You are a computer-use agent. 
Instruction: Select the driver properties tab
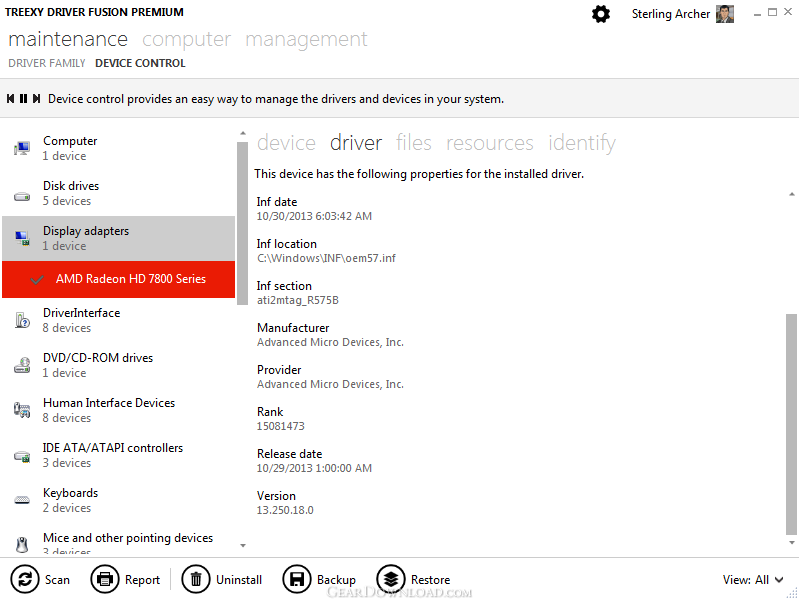pyautogui.click(x=356, y=143)
